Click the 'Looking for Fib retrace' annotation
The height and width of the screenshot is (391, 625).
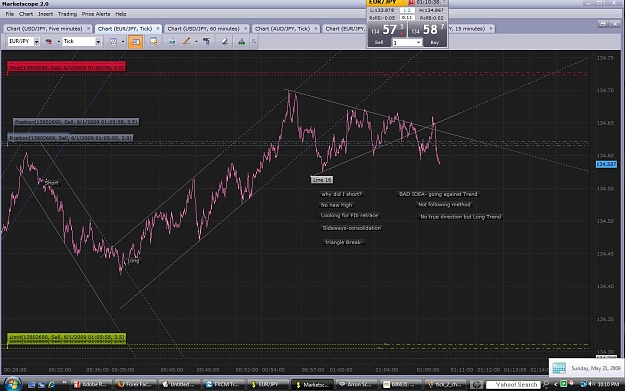(349, 216)
